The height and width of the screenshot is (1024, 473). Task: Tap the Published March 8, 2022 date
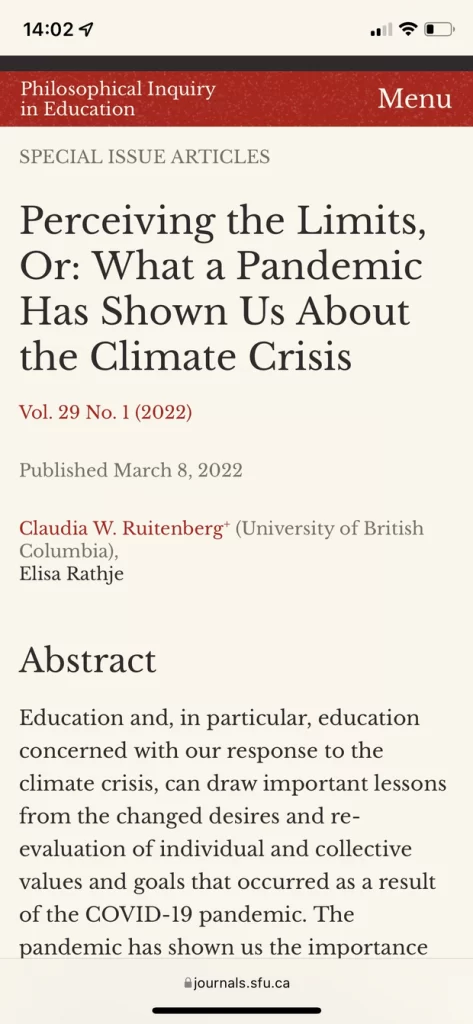pyautogui.click(x=131, y=470)
